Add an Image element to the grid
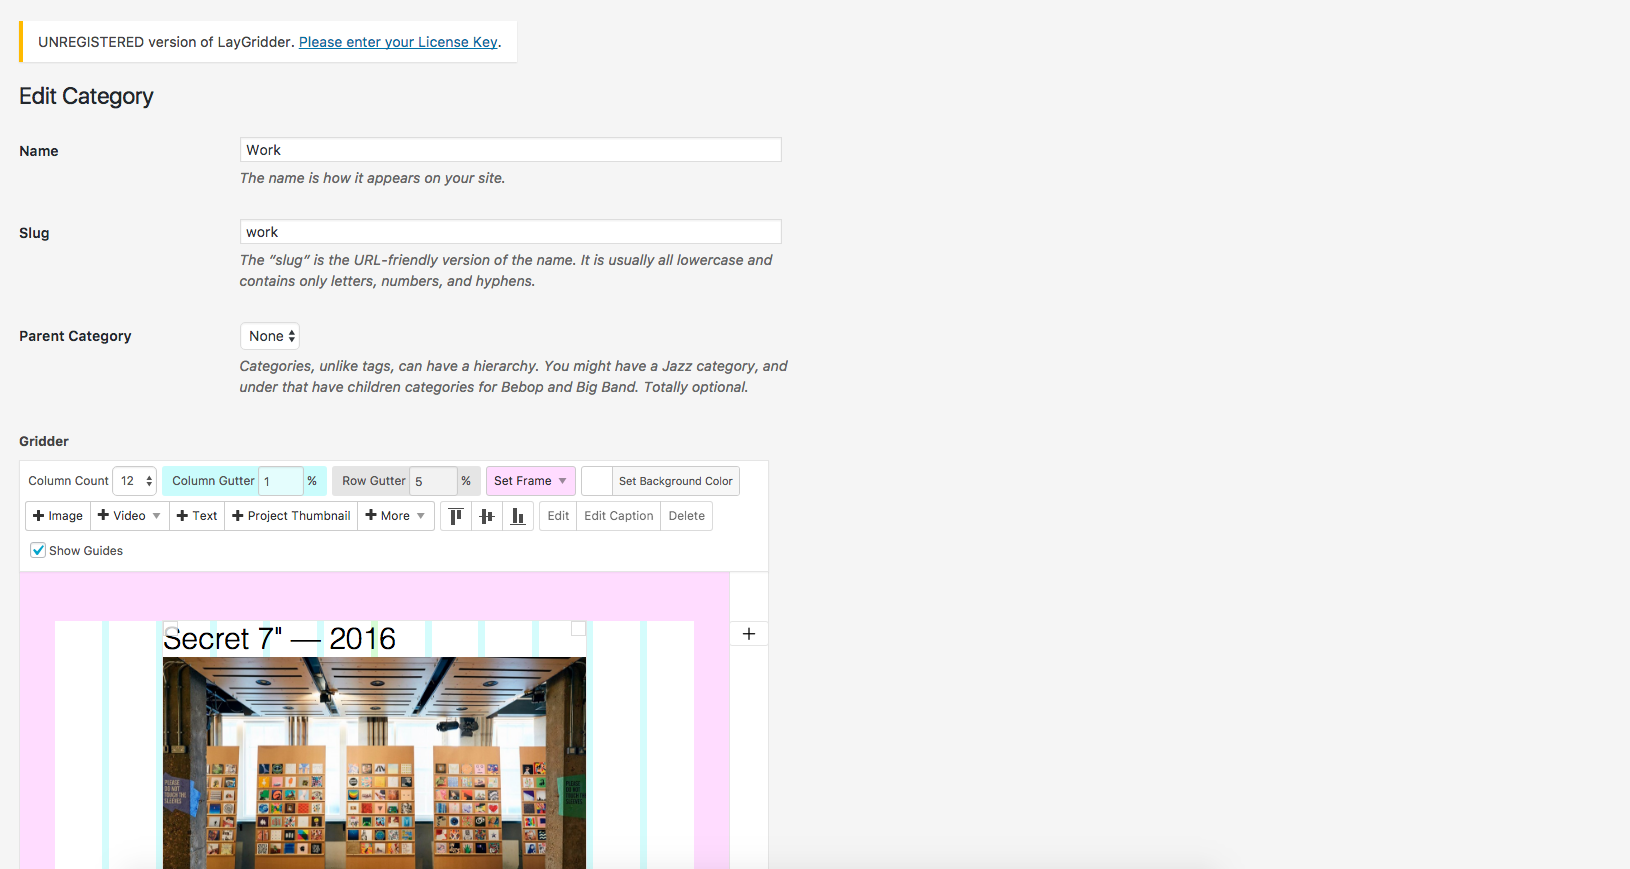 click(58, 516)
